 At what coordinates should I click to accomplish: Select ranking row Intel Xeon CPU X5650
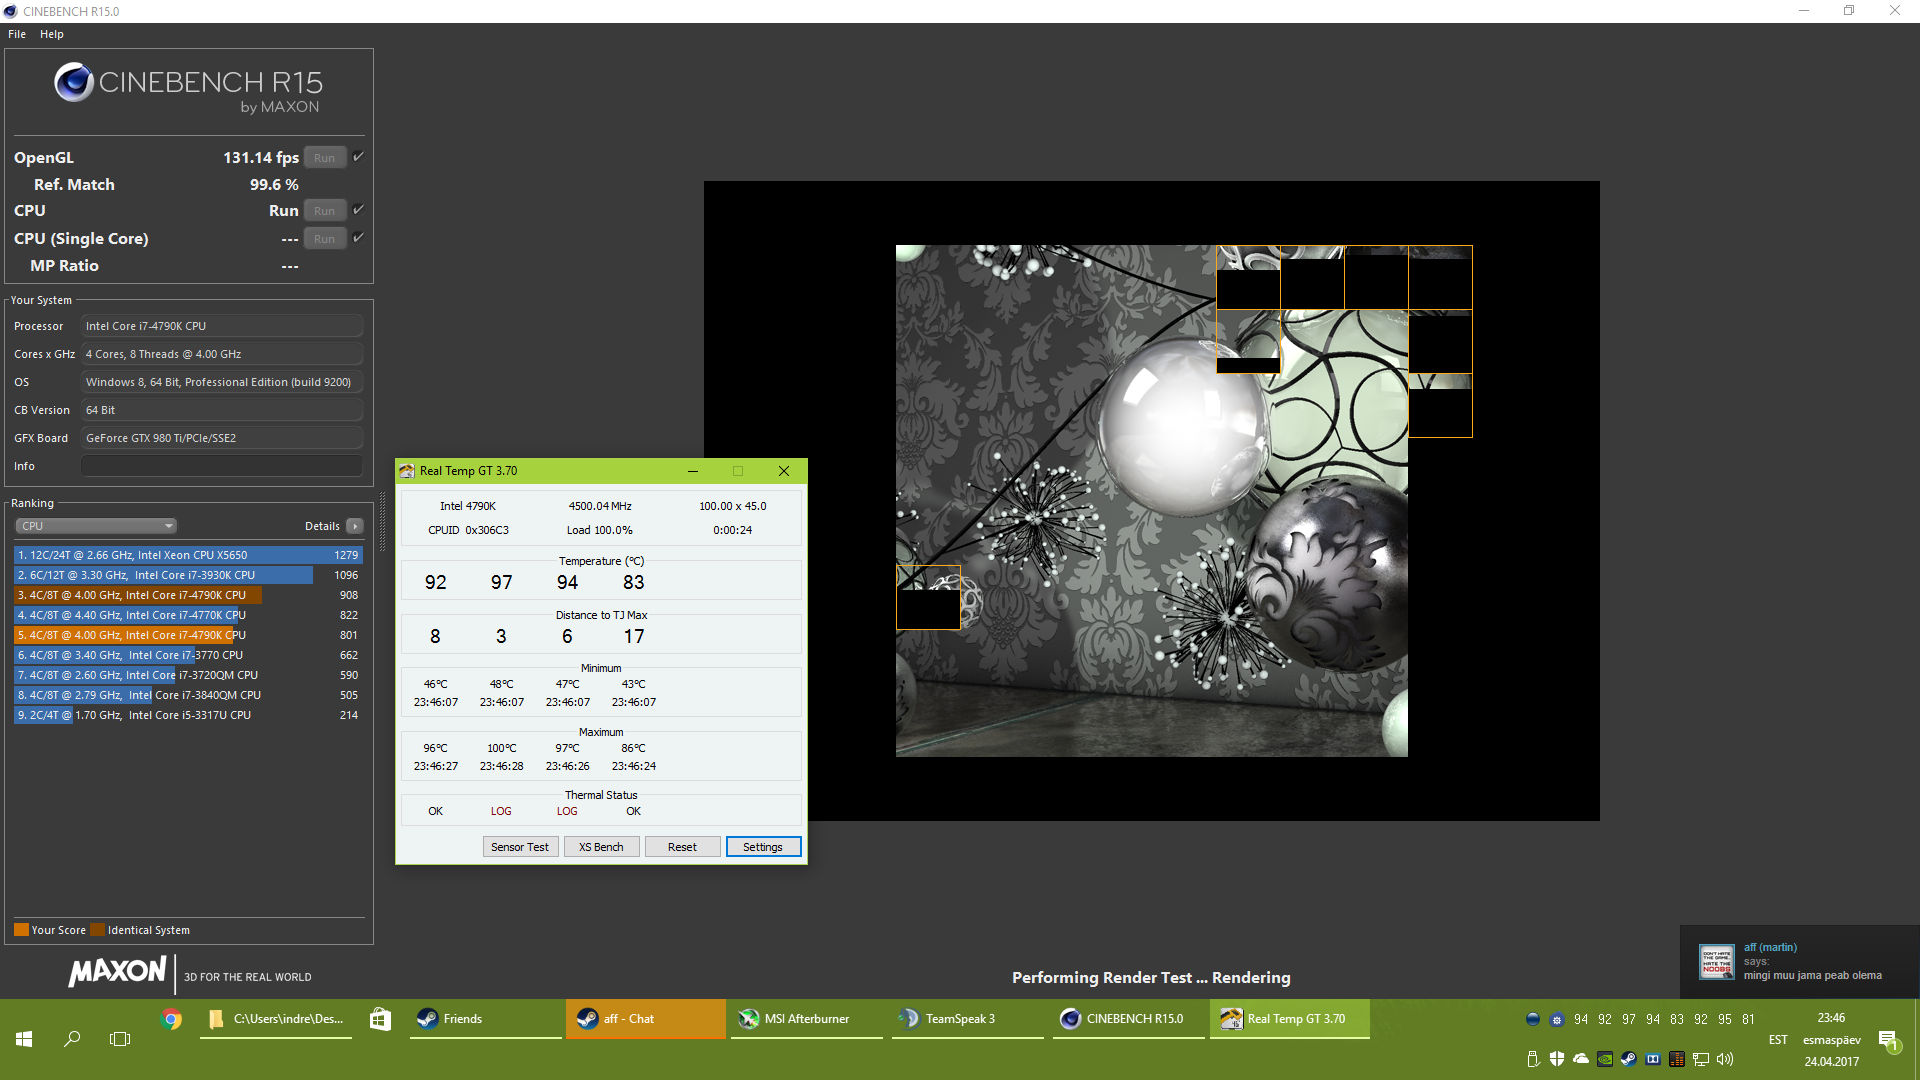pyautogui.click(x=188, y=555)
